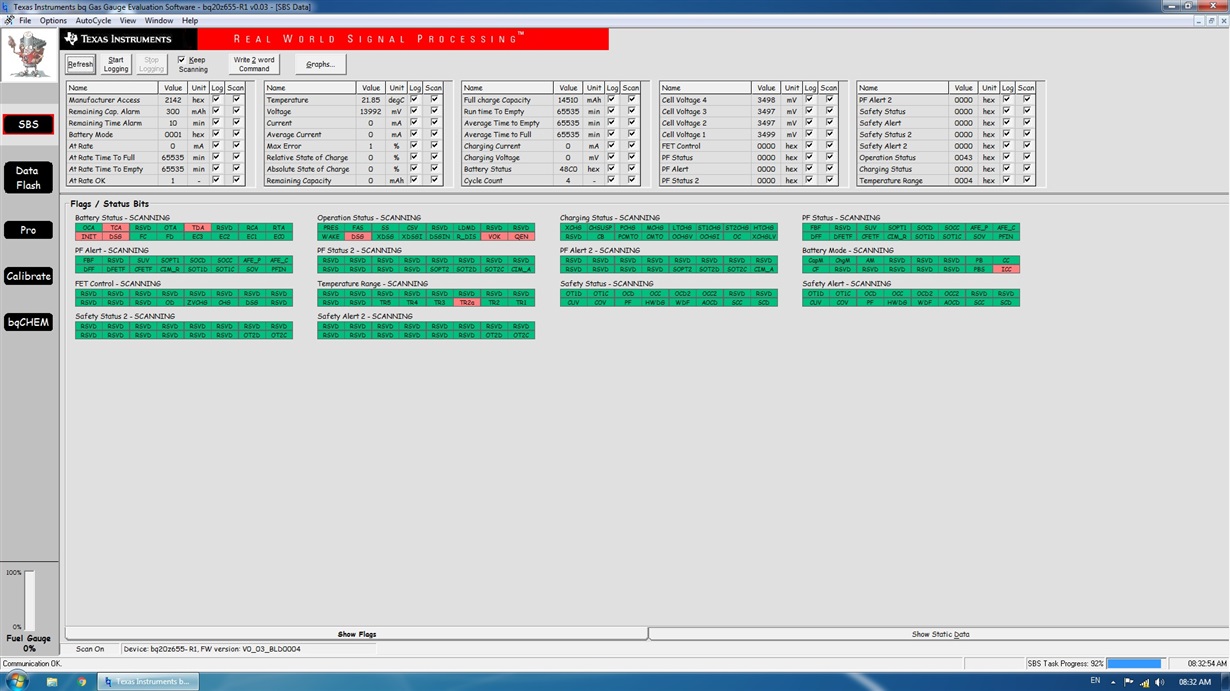The image size is (1230, 691).
Task: Toggle Scan checkbox for Voltage
Action: tap(434, 111)
